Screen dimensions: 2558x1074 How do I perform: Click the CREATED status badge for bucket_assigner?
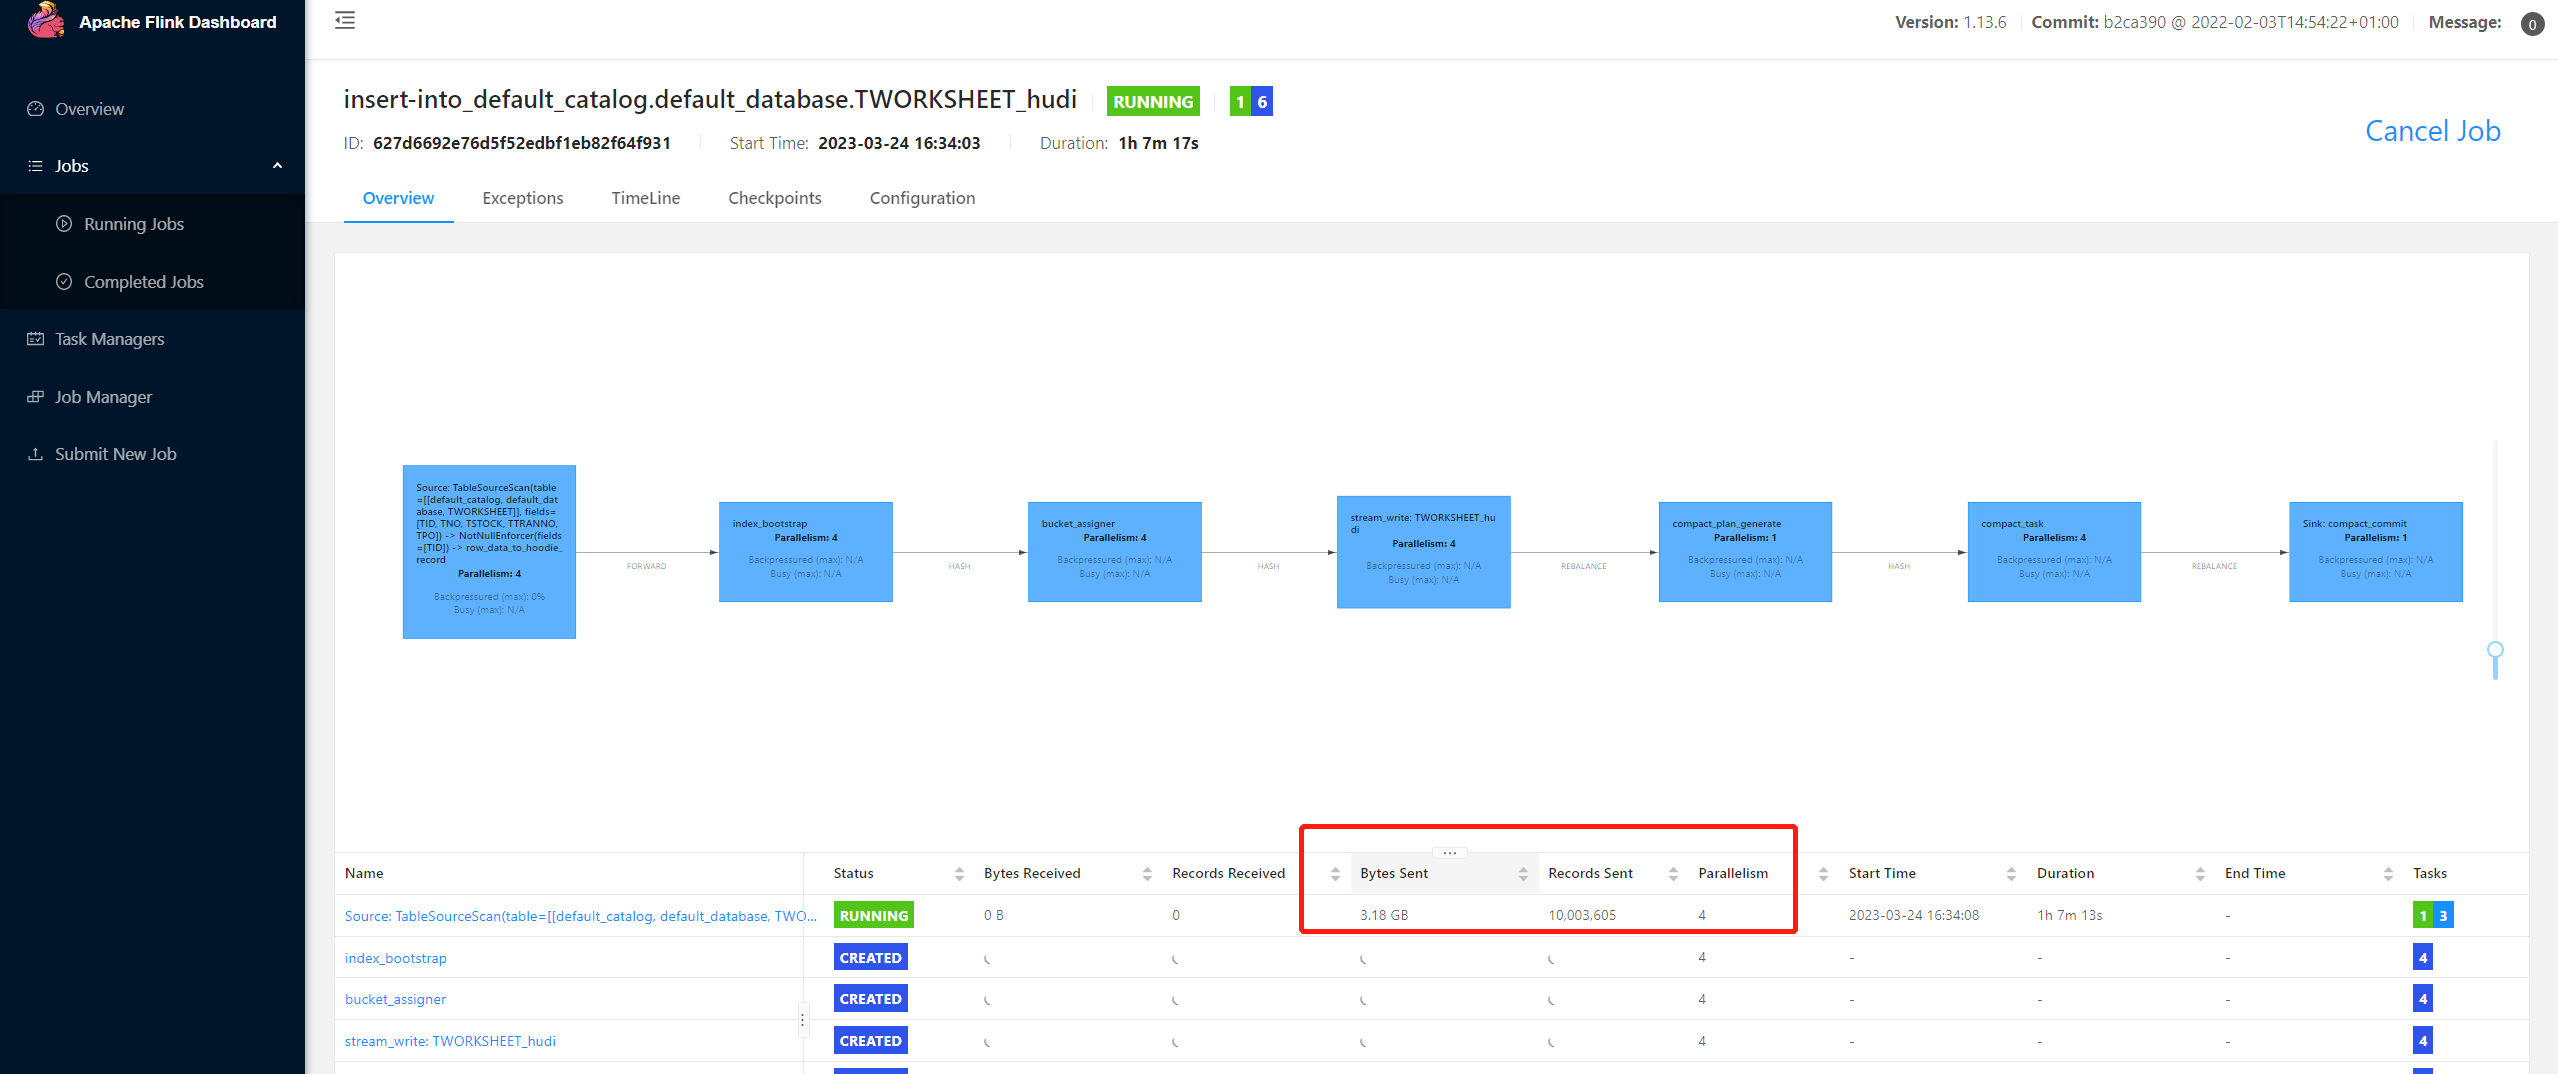pos(871,998)
